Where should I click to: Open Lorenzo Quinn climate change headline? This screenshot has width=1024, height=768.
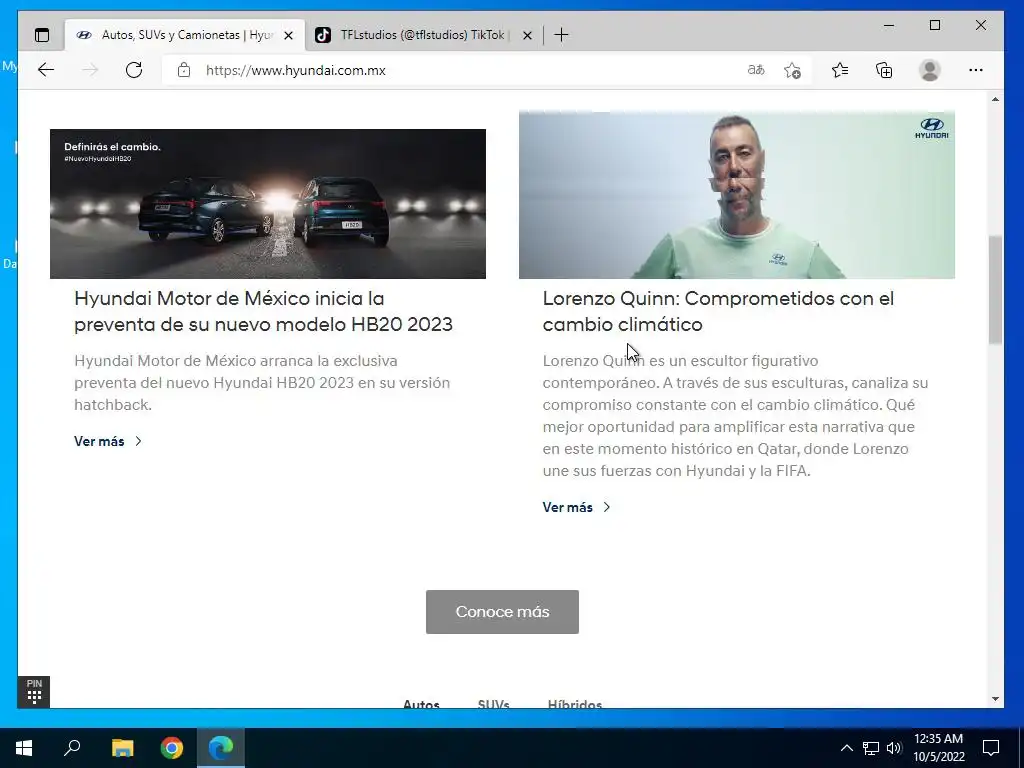click(718, 312)
